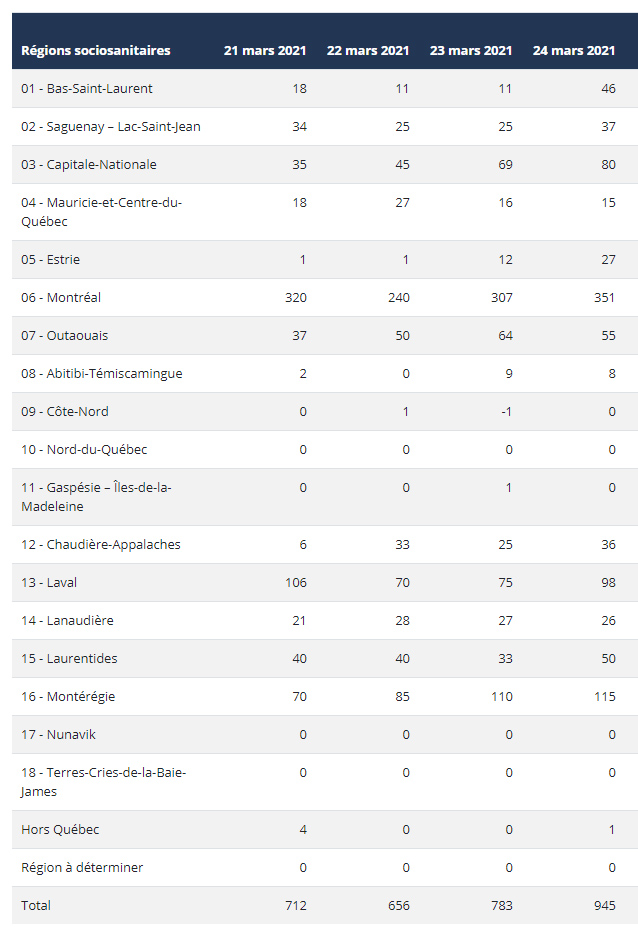Click the 24 mars 2021 column header

pyautogui.click(x=574, y=51)
